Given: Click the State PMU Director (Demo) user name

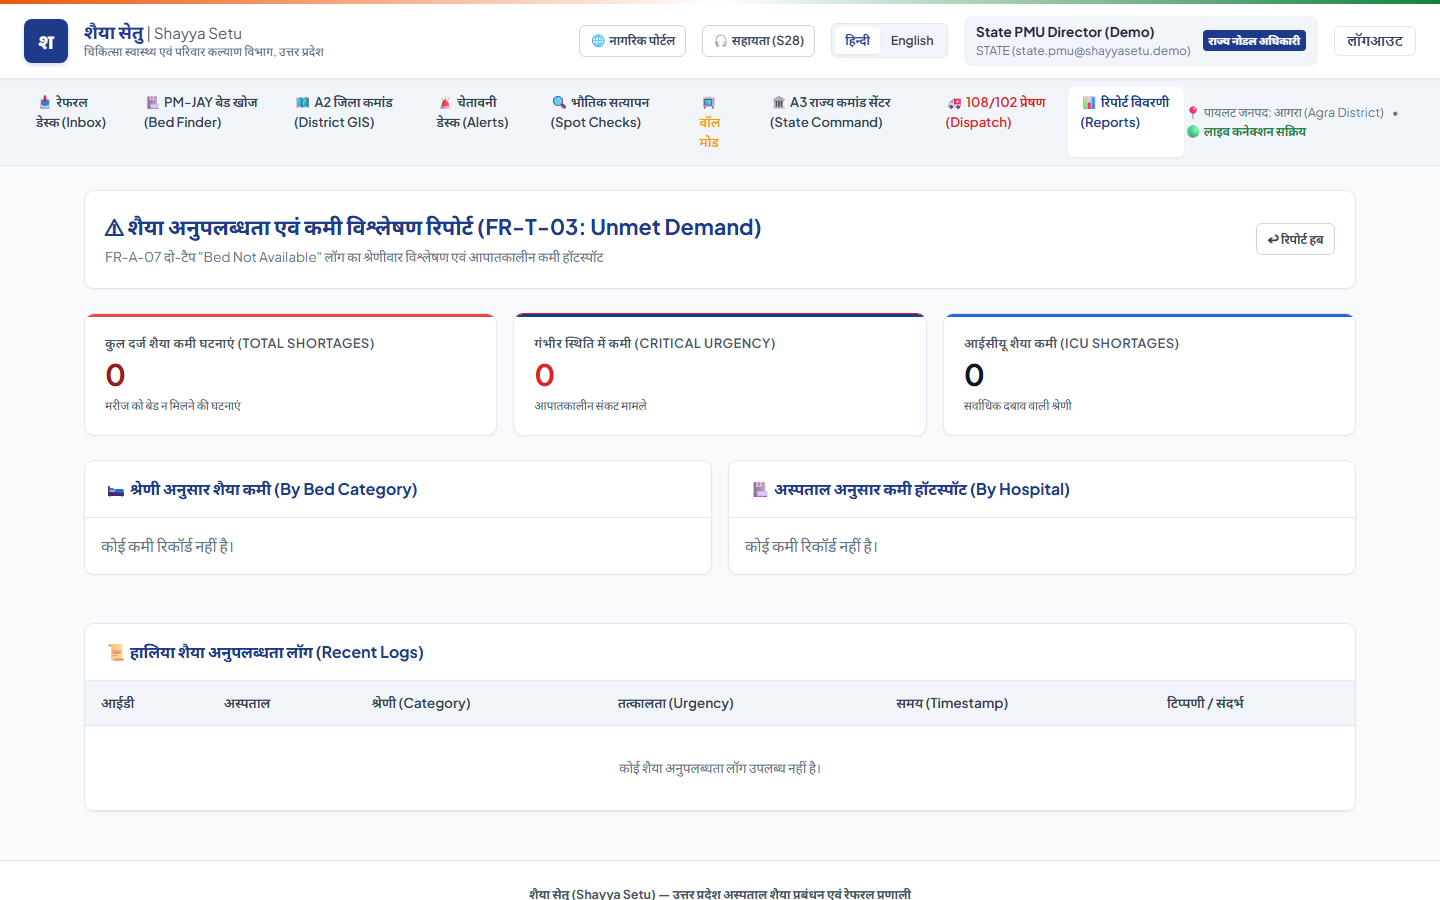Looking at the screenshot, I should pos(1065,32).
